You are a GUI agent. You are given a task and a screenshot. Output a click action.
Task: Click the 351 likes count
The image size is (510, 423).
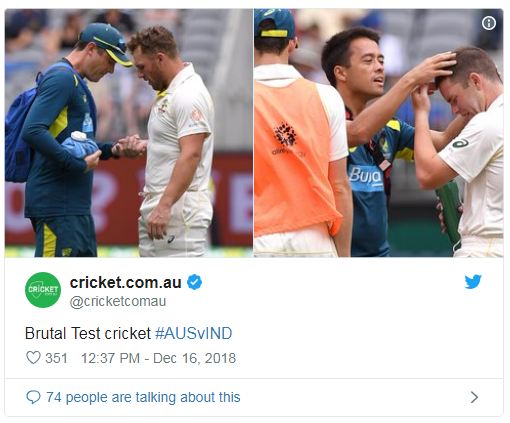pyautogui.click(x=56, y=358)
